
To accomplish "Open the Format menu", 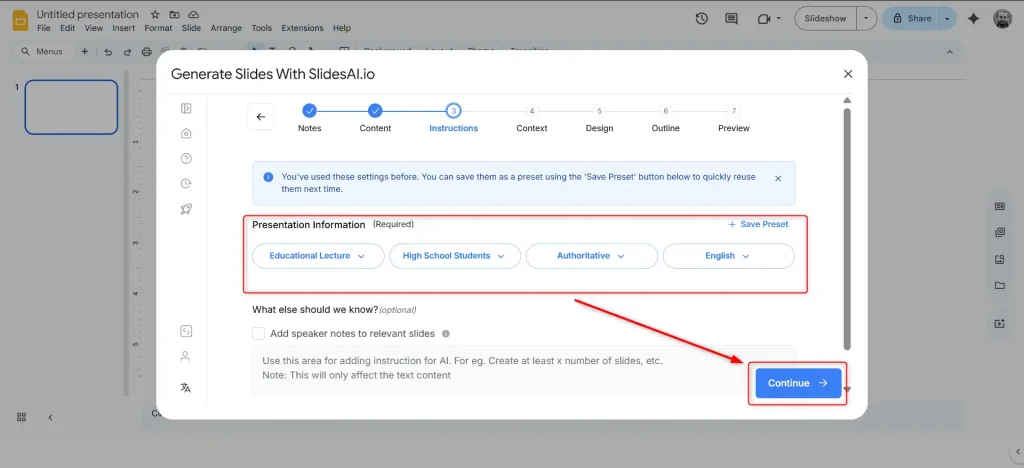I will (x=158, y=28).
